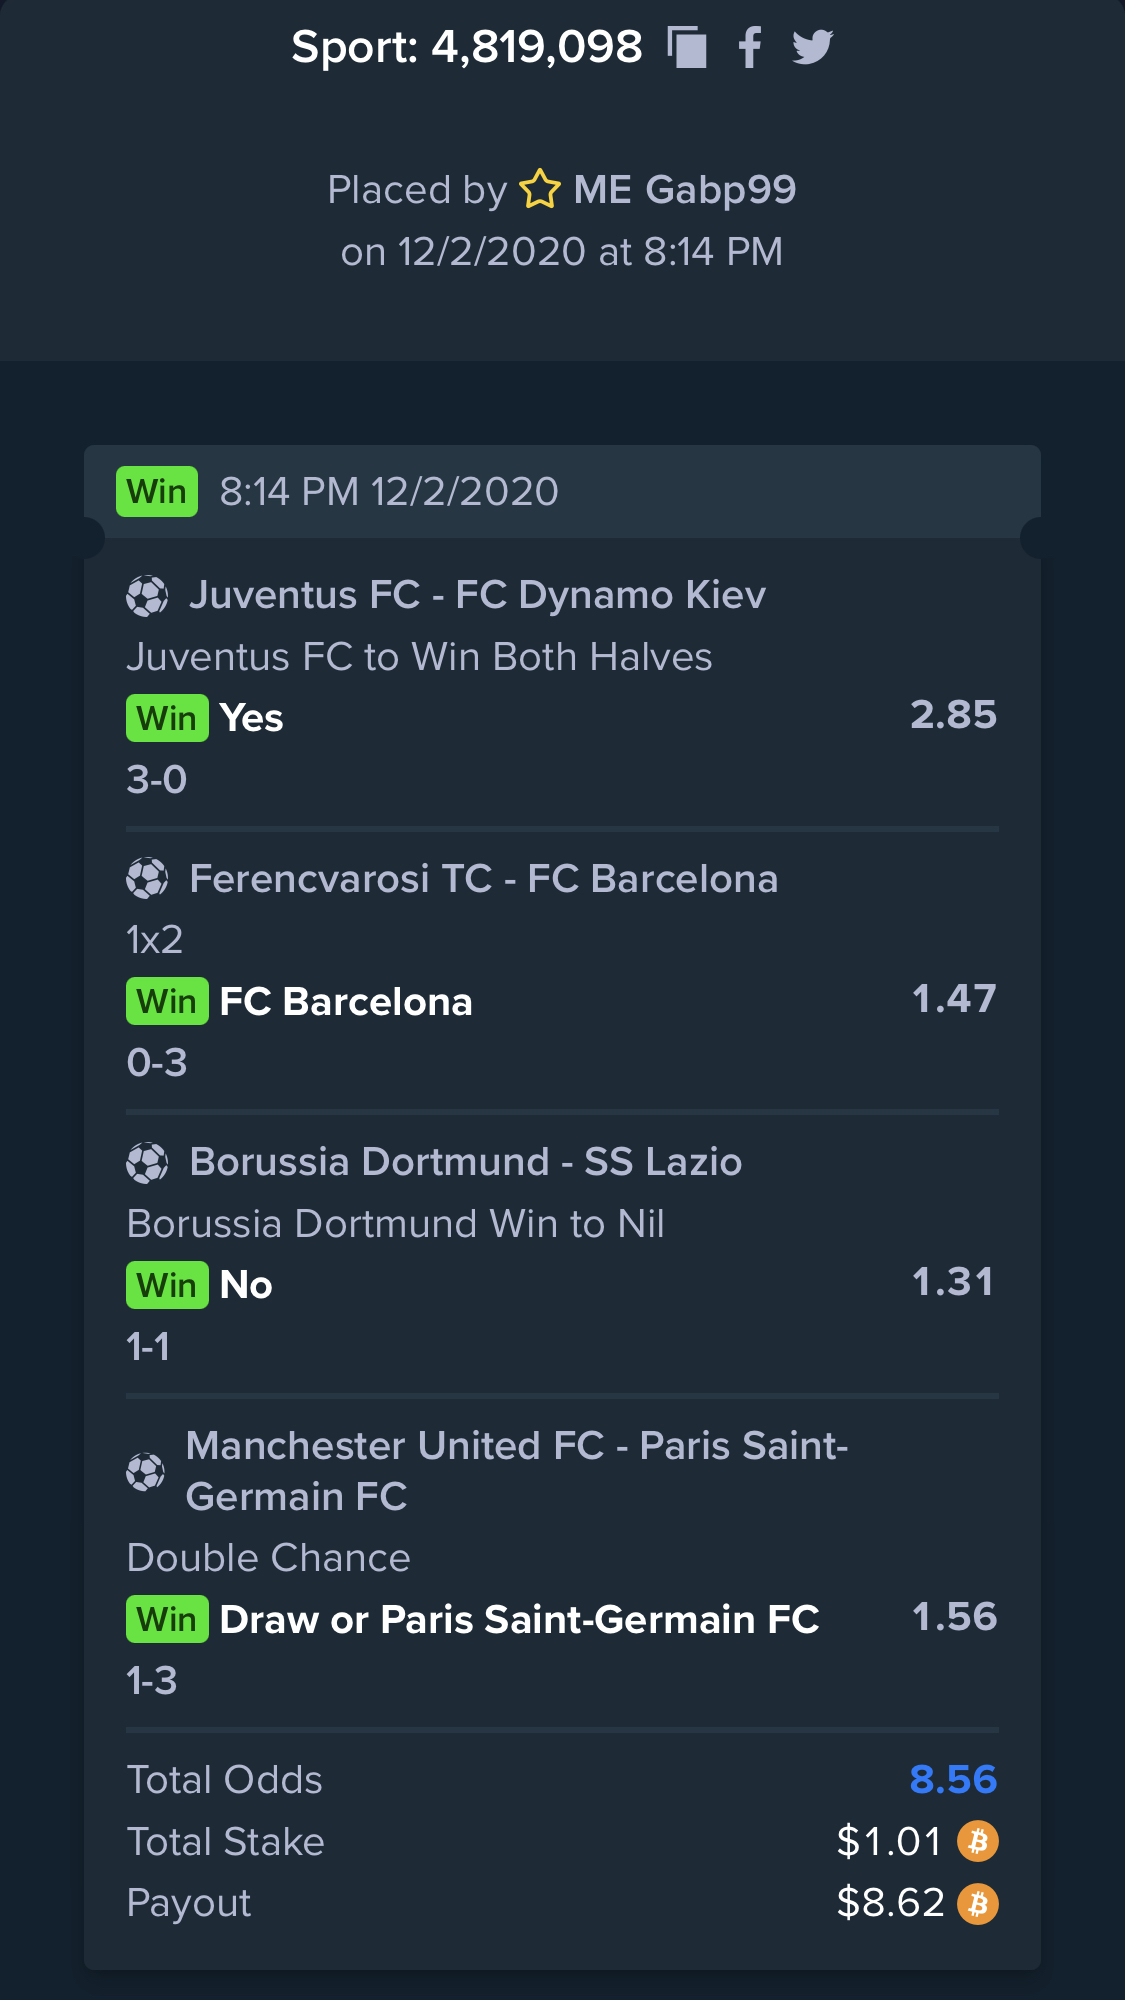Open ME Gabp99 user profile

point(685,189)
